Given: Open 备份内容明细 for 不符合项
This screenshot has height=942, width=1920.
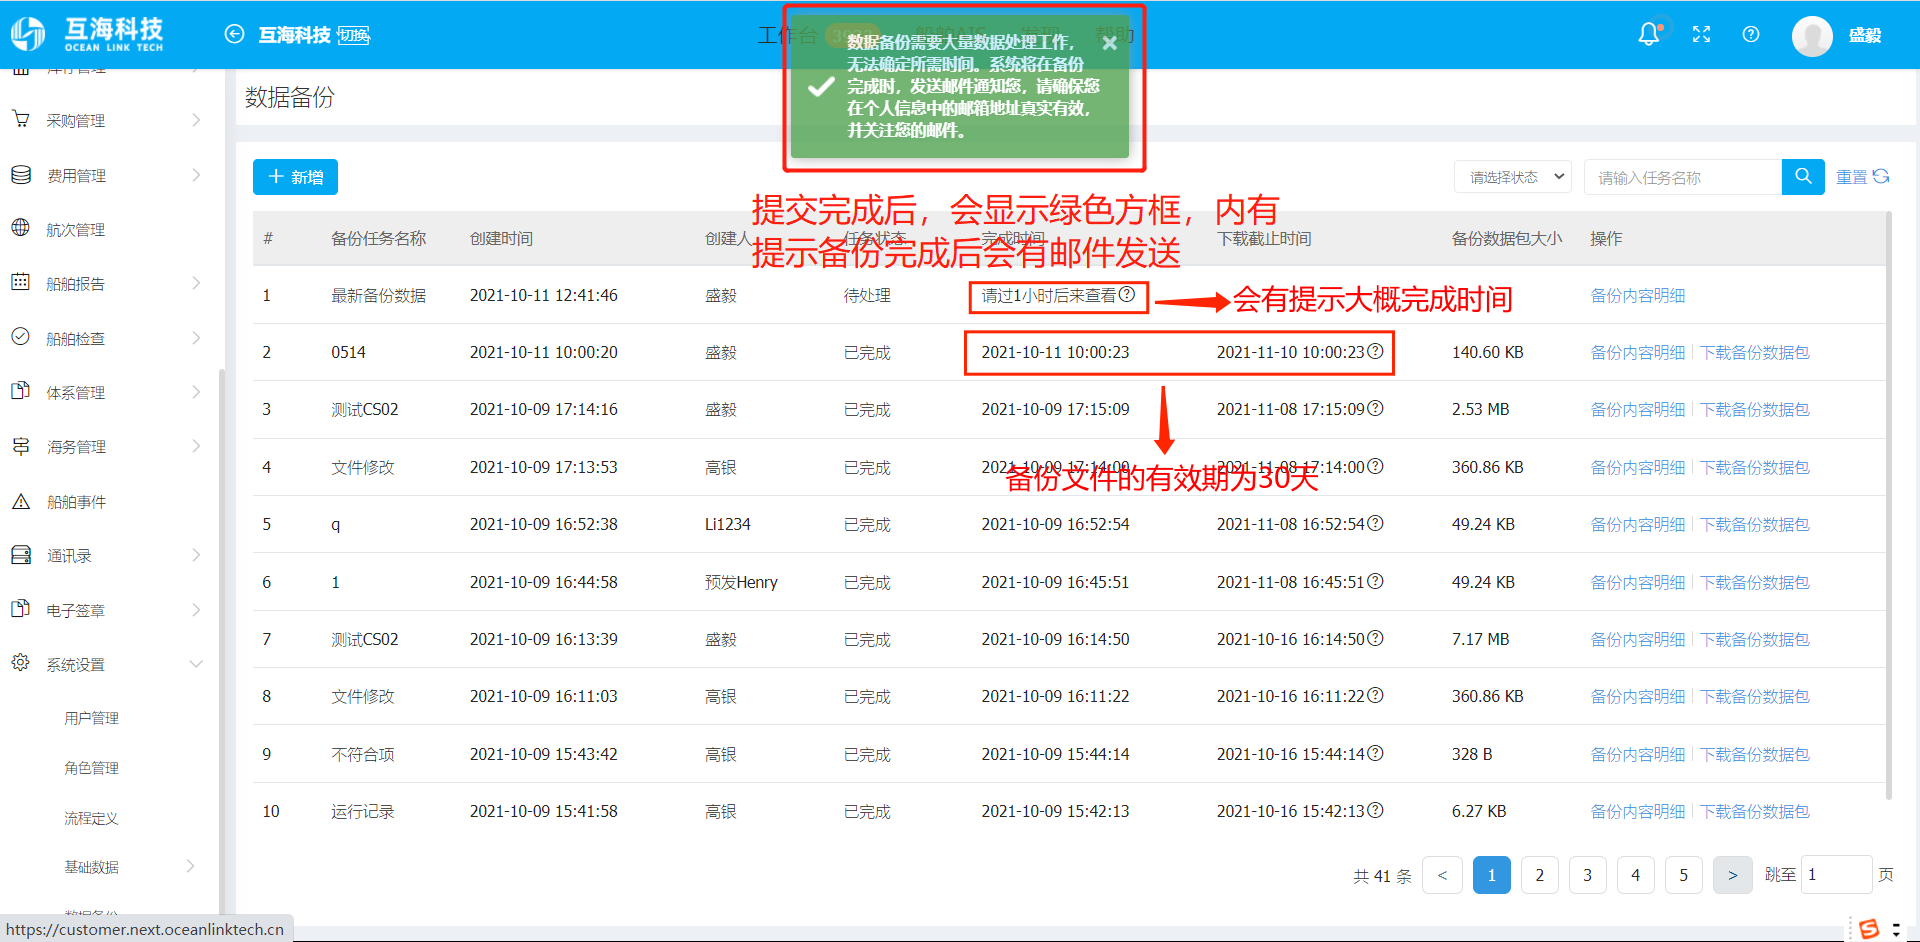Looking at the screenshot, I should point(1638,754).
